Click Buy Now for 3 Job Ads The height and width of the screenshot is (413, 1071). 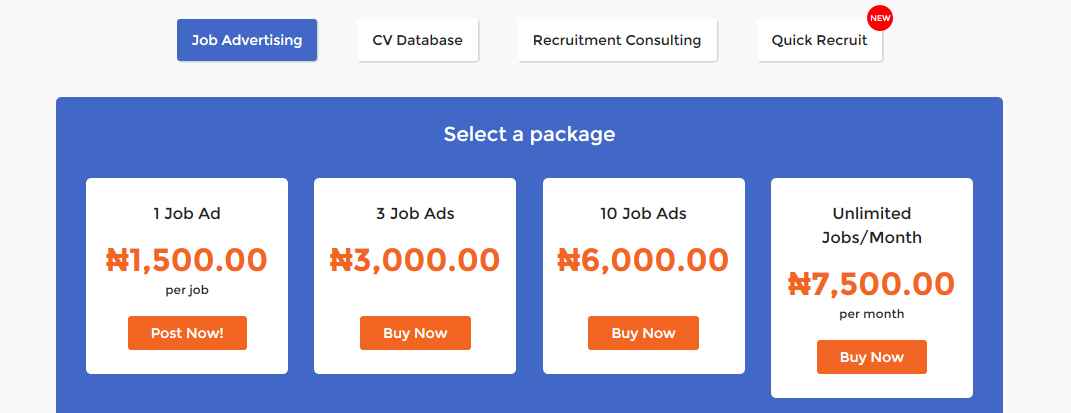coord(415,333)
